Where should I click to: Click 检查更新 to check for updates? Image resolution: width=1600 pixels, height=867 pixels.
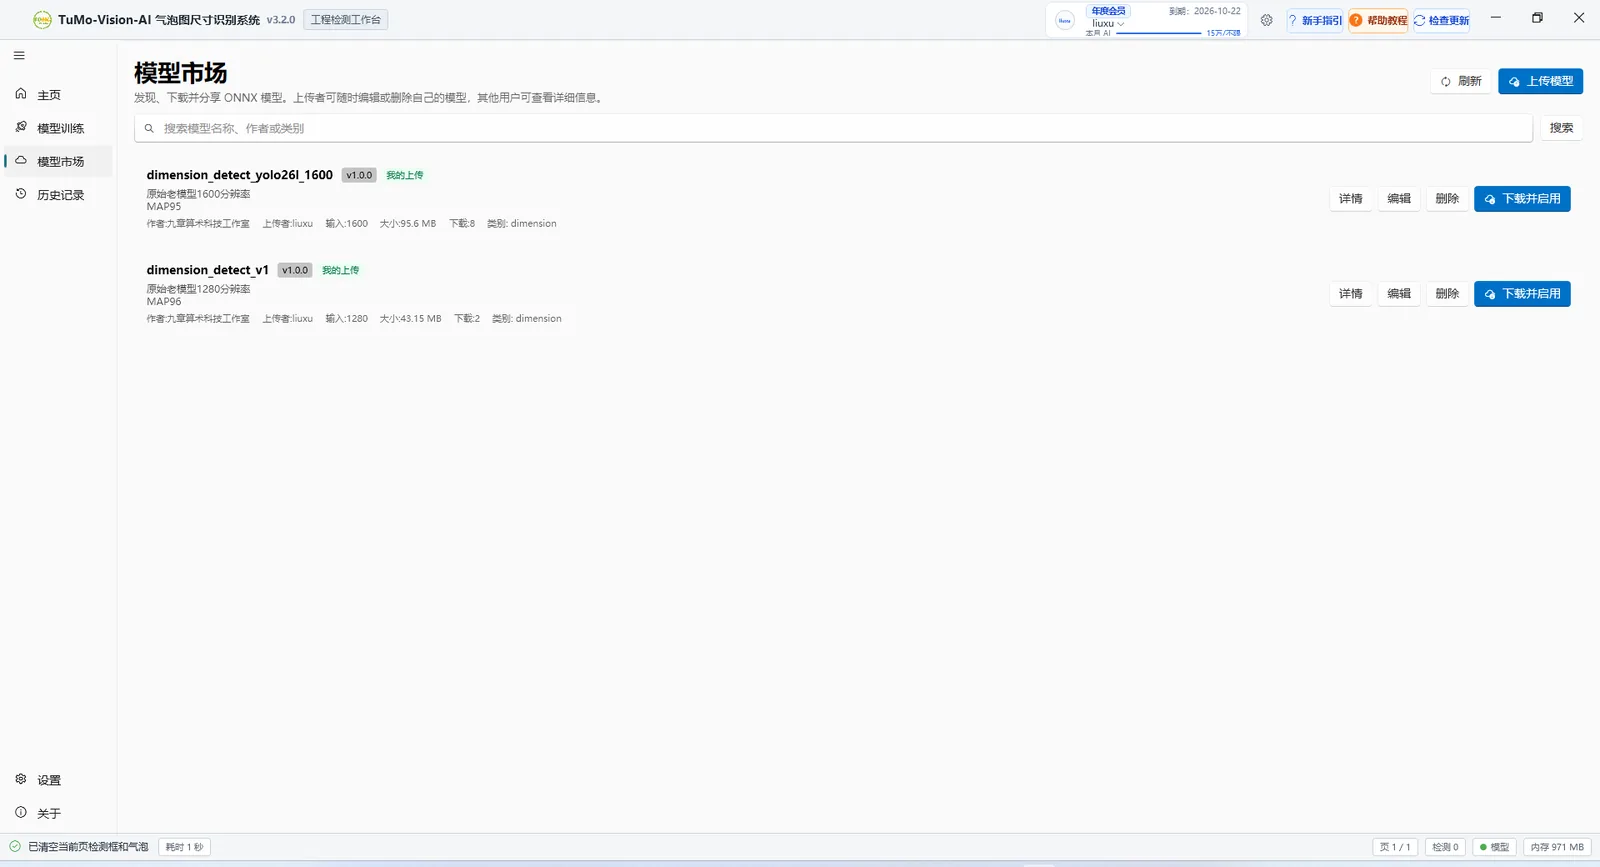coord(1441,20)
